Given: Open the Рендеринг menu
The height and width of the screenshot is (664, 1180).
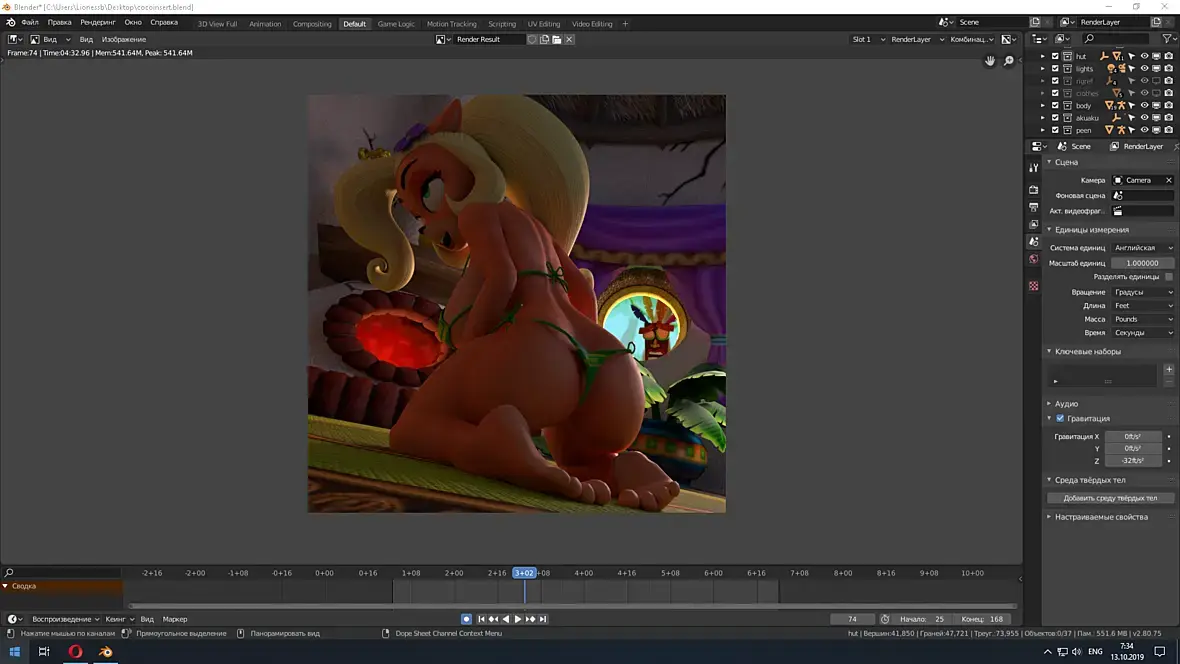Looking at the screenshot, I should tap(97, 22).
